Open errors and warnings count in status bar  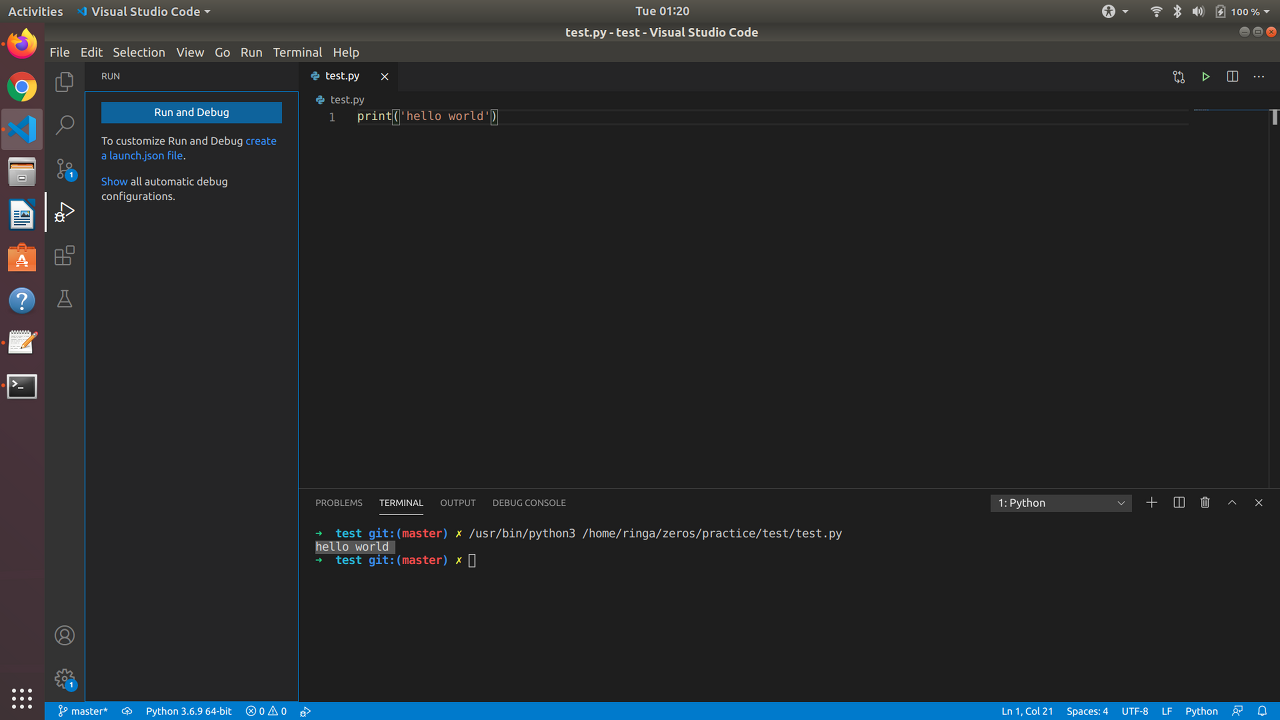tap(266, 711)
